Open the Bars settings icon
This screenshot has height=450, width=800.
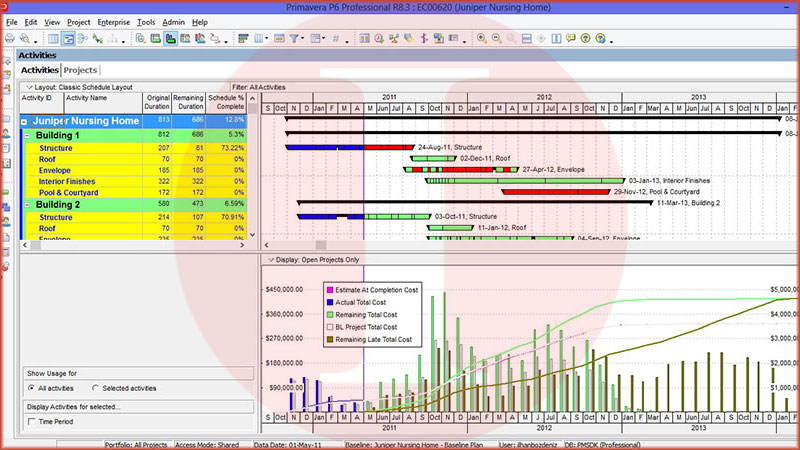point(315,38)
